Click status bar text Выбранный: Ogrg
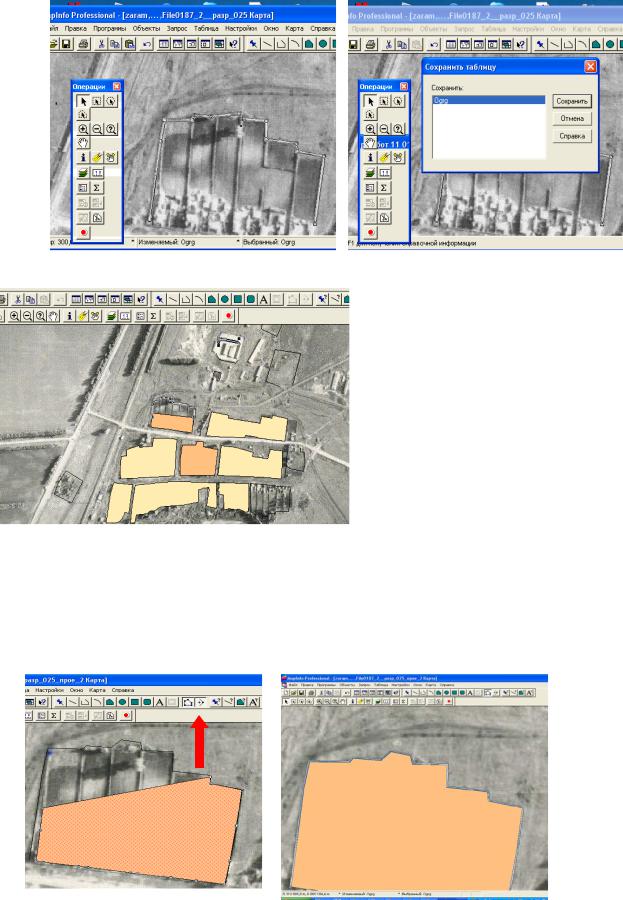Image resolution: width=623 pixels, height=900 pixels. tap(269, 242)
